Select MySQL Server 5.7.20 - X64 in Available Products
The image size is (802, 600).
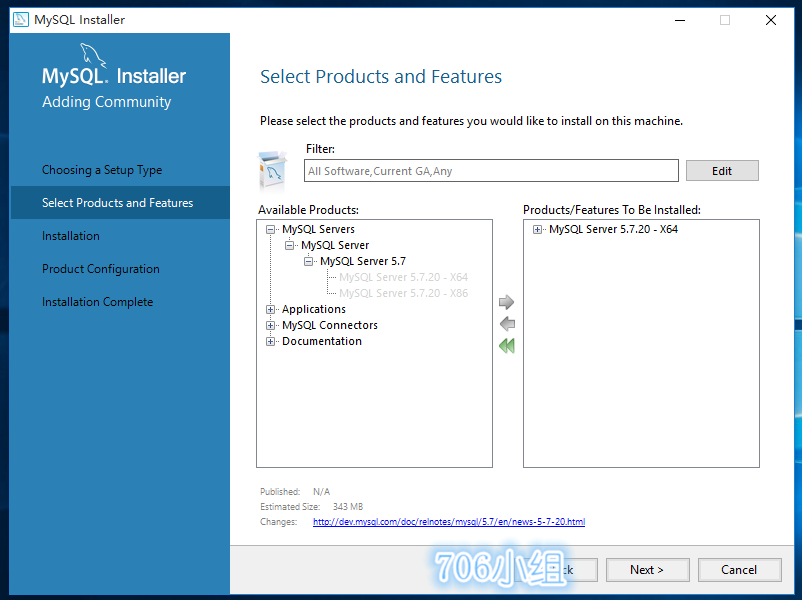click(x=403, y=277)
